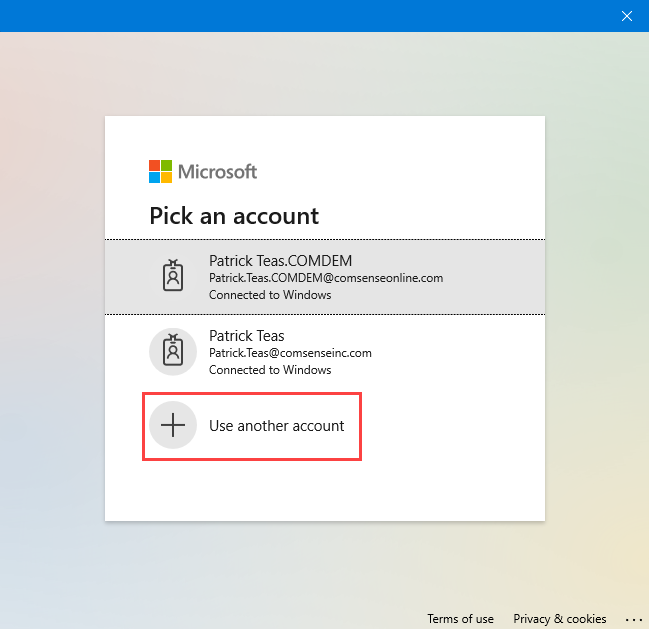
Task: Open the Terms of use link
Action: [x=460, y=619]
